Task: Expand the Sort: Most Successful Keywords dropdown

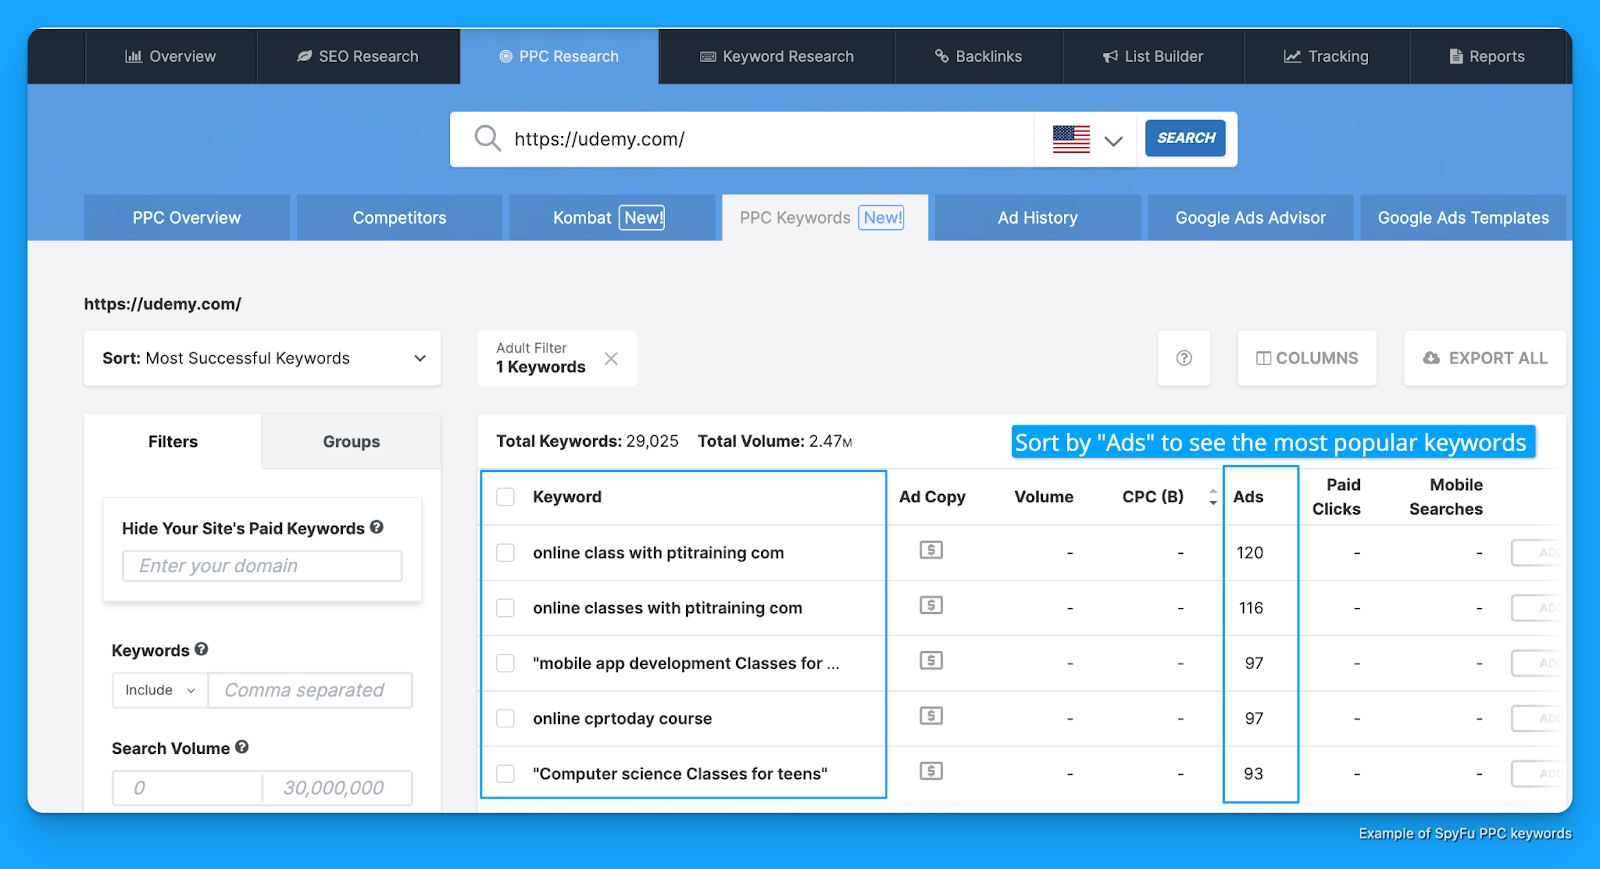Action: point(262,358)
